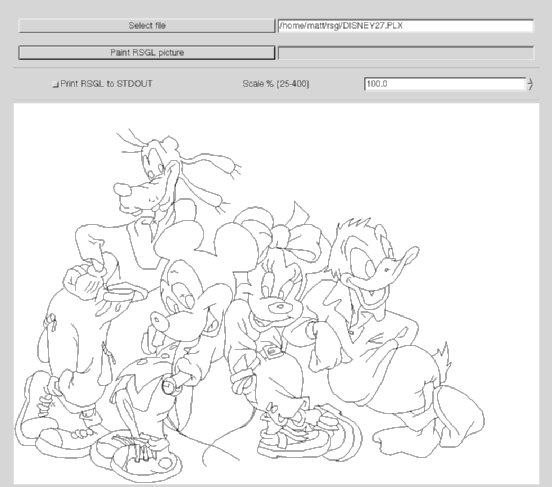This screenshot has height=487, width=552.
Task: Click the painted cartoon drawing canvas
Action: (276, 293)
